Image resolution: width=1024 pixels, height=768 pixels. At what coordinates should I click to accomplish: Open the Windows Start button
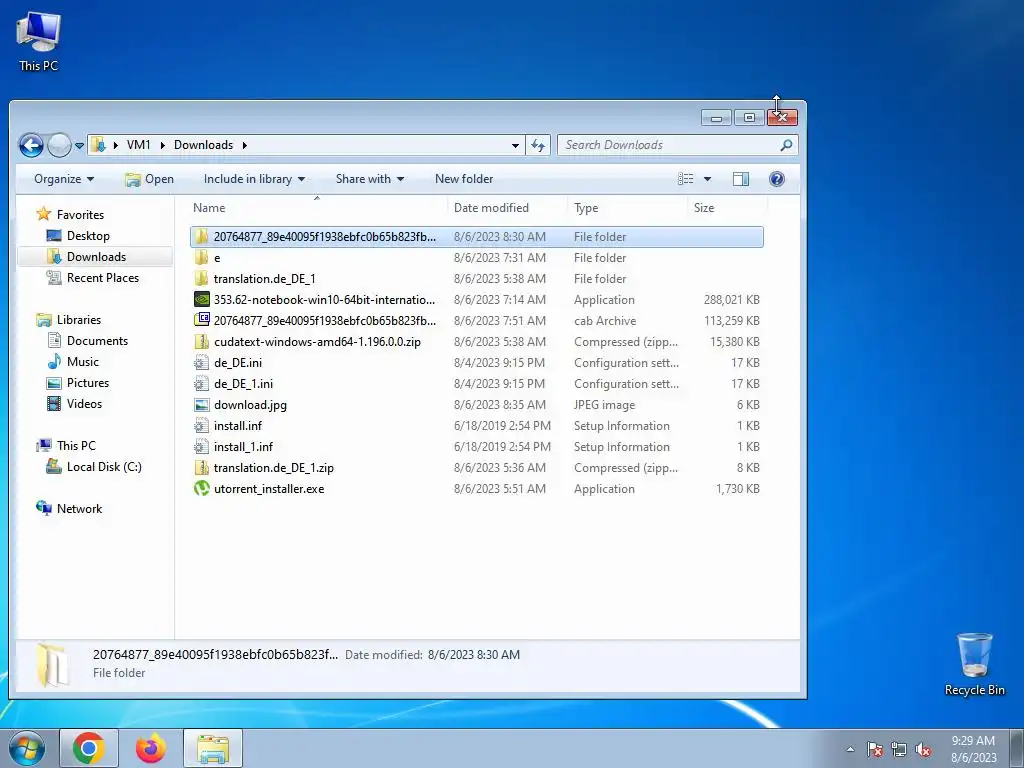point(26,748)
